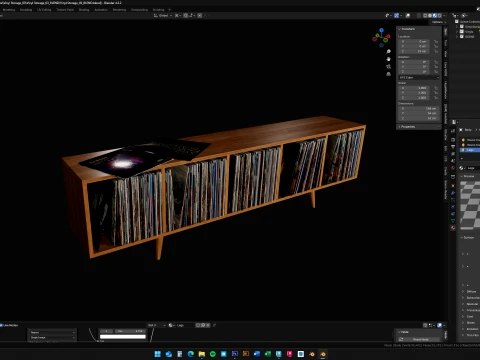Open the Tool tab in the sidebar

click(445, 43)
